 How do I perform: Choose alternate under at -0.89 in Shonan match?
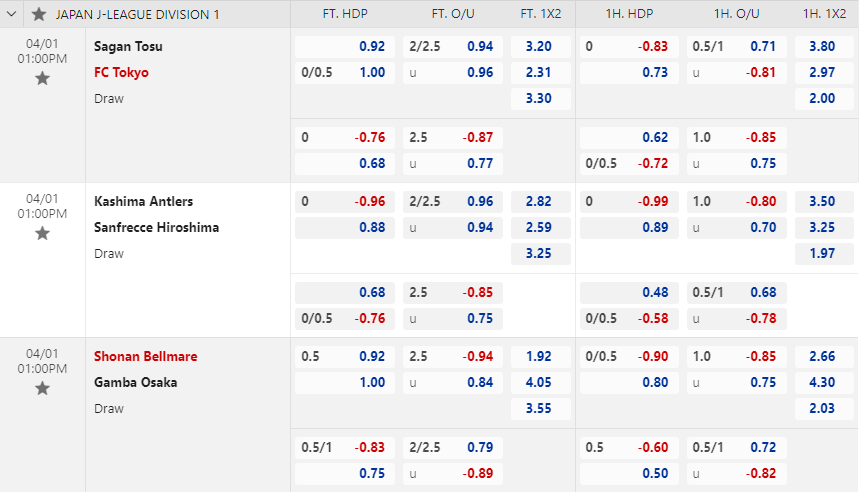(453, 473)
